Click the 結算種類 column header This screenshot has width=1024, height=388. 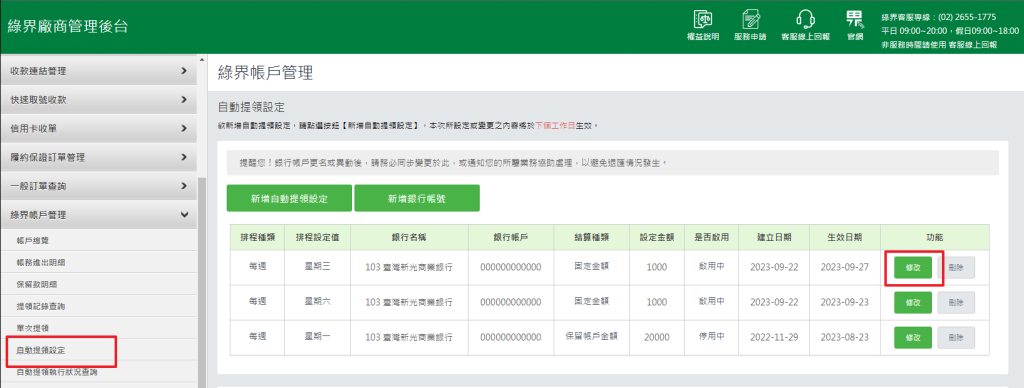click(592, 238)
